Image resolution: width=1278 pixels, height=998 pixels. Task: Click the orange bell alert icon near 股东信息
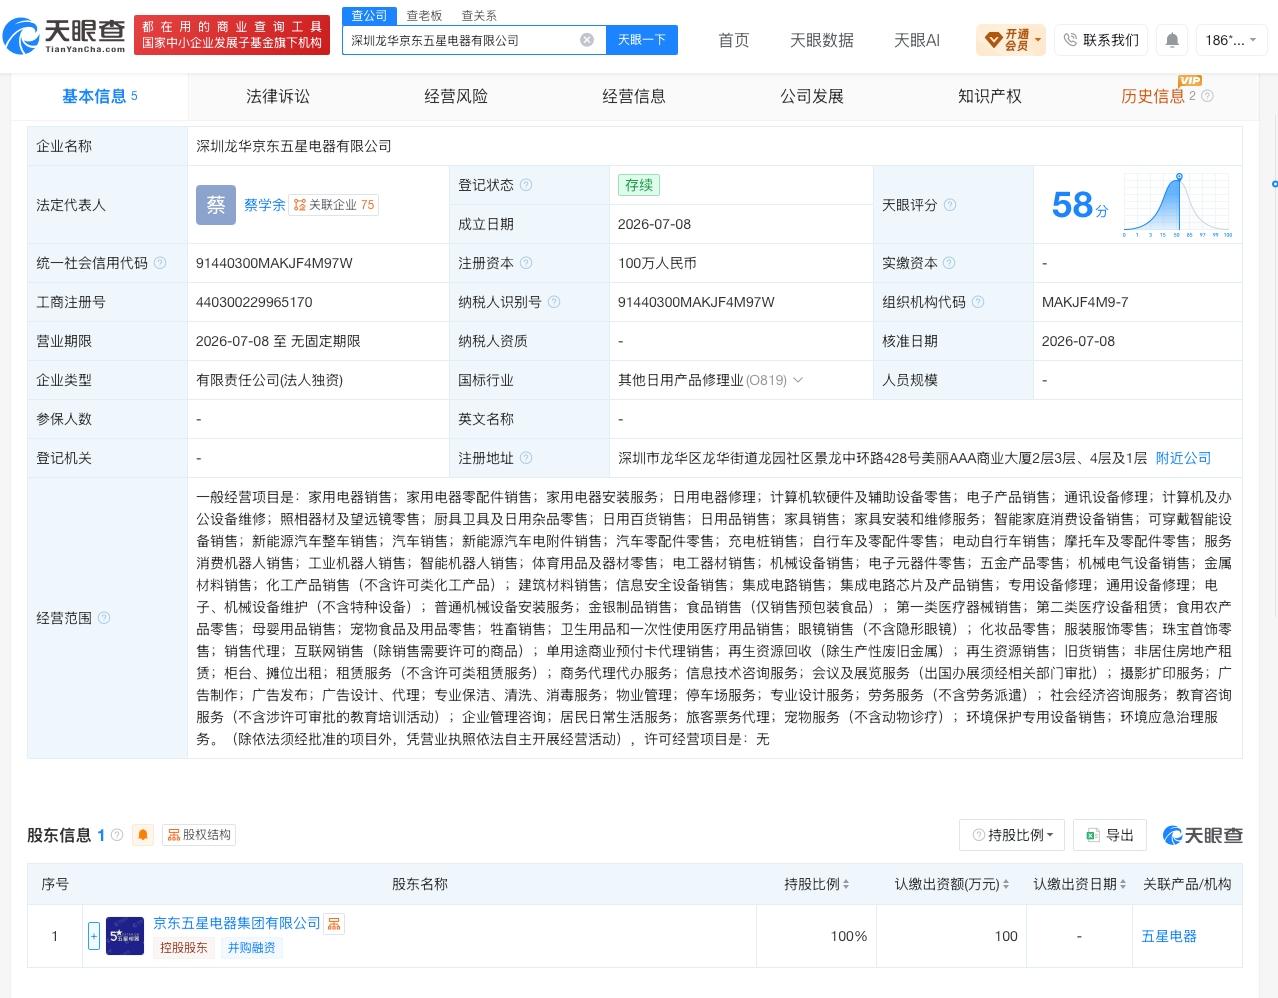point(143,835)
